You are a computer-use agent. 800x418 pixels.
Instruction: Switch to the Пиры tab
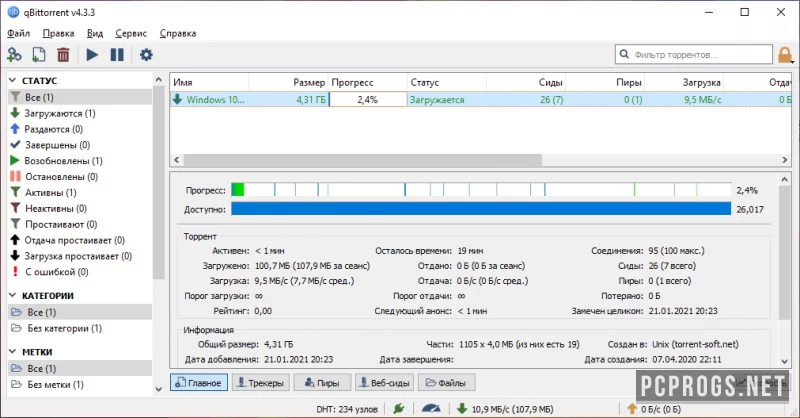(x=322, y=382)
